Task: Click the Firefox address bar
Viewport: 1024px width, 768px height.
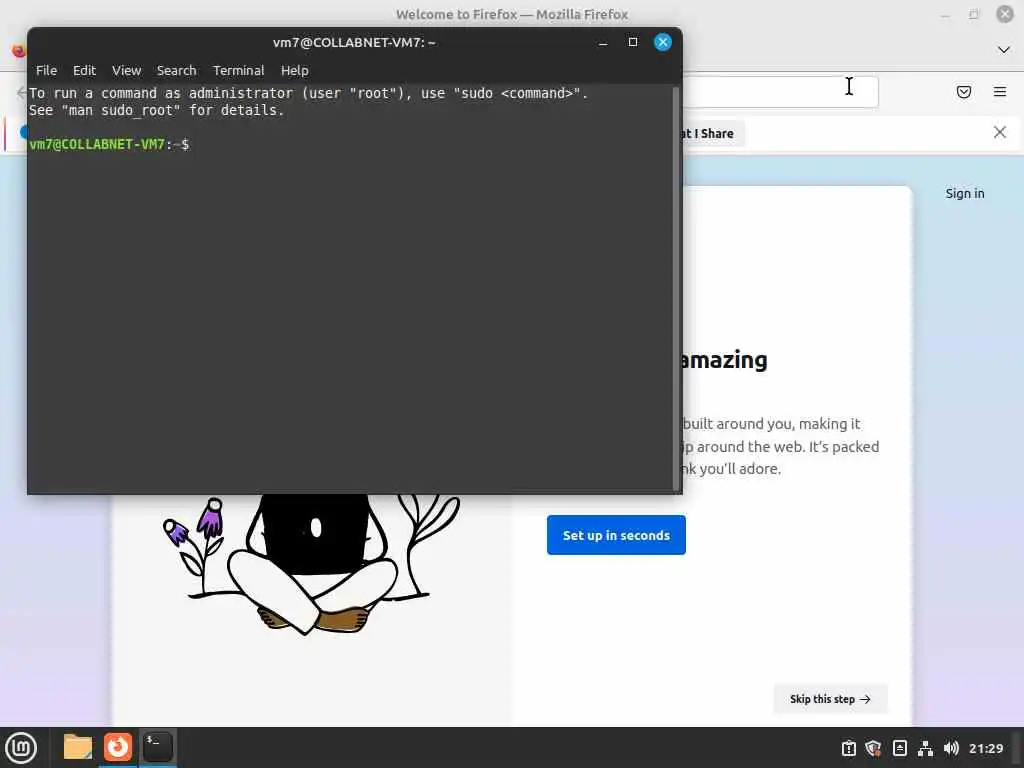Action: pyautogui.click(x=780, y=91)
